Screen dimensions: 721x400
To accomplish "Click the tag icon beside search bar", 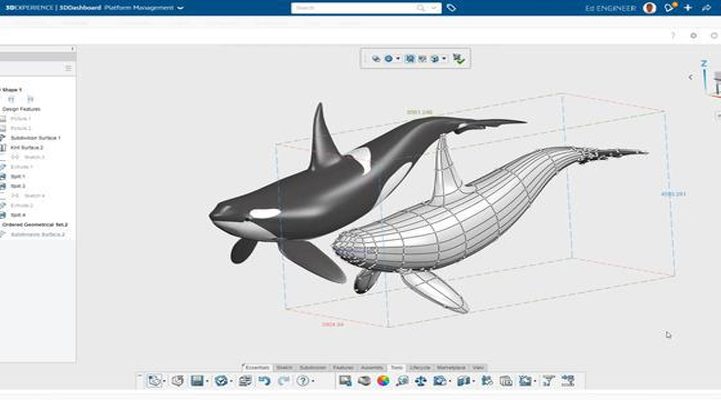I will 452,8.
